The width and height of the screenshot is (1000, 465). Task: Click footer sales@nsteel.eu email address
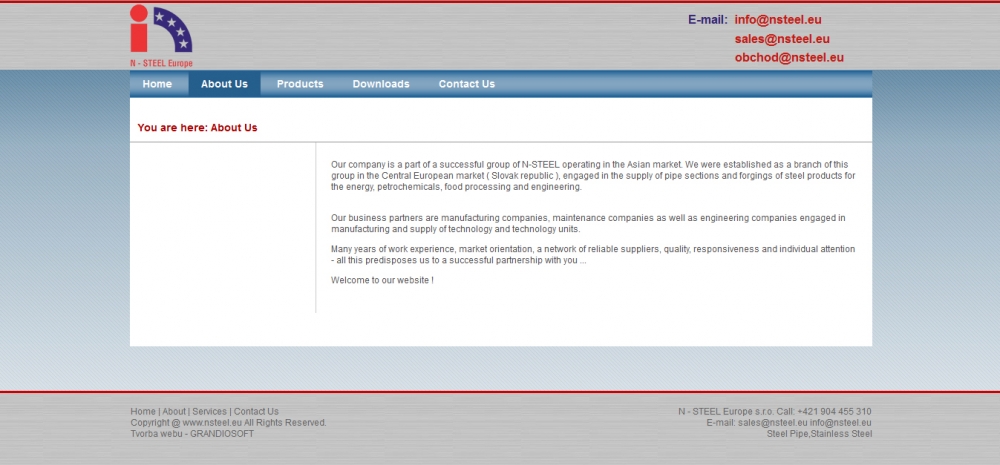pyautogui.click(x=773, y=423)
